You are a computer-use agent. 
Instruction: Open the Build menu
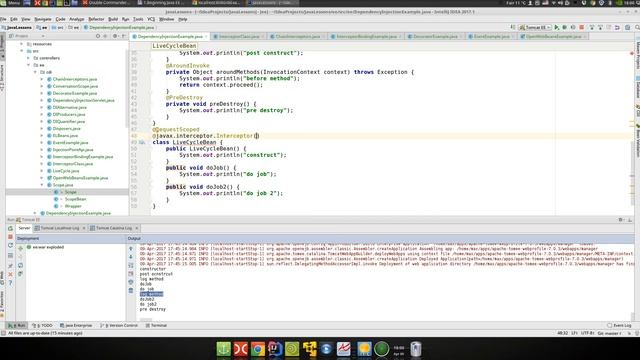tap(113, 19)
